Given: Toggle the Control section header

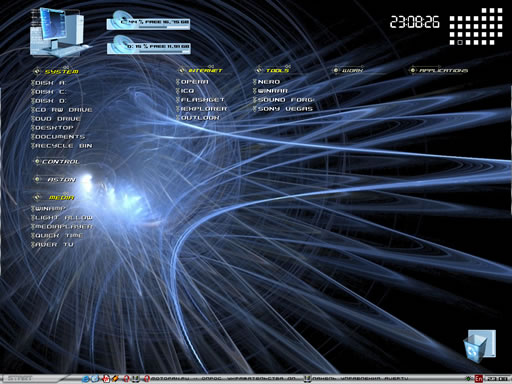Looking at the screenshot, I should [x=57, y=162].
